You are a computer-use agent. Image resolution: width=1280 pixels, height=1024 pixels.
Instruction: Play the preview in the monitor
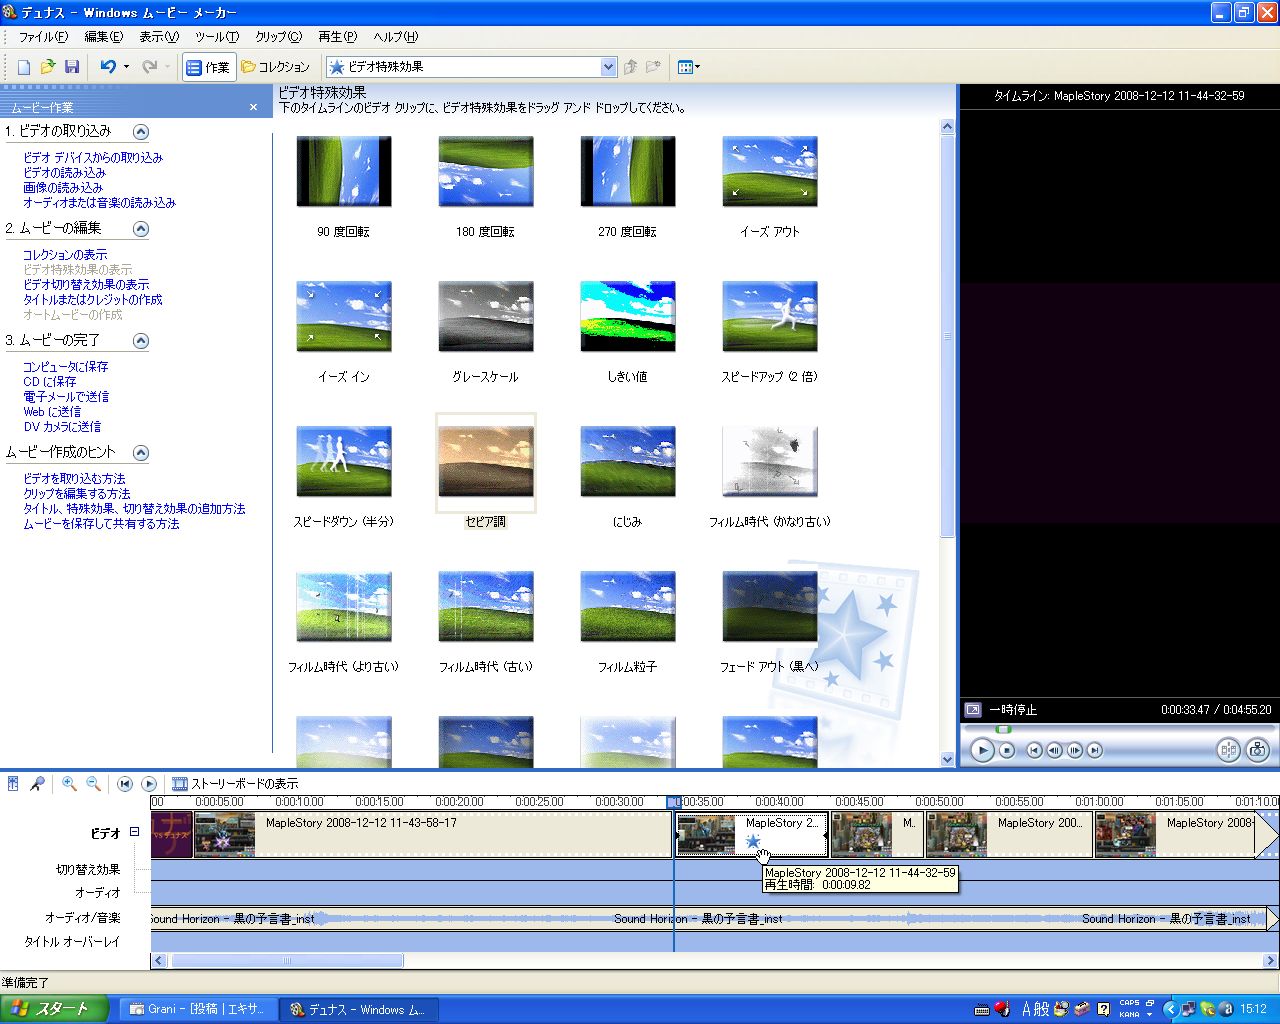982,750
